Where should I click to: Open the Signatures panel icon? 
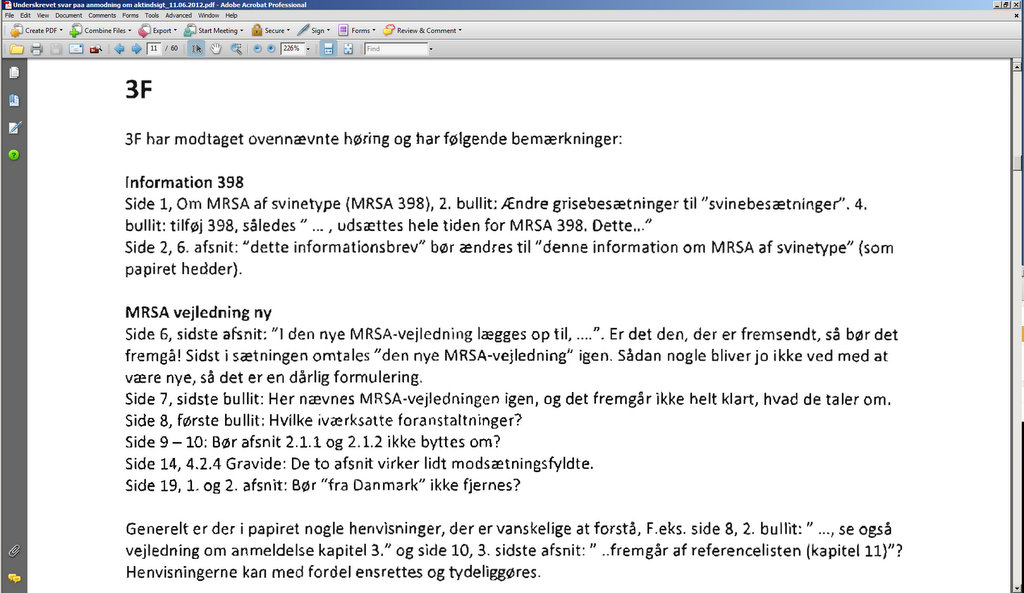point(14,127)
